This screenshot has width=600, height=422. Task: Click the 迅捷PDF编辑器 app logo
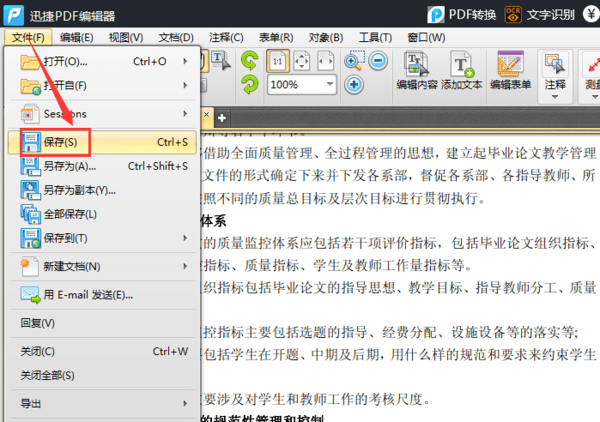(14, 15)
